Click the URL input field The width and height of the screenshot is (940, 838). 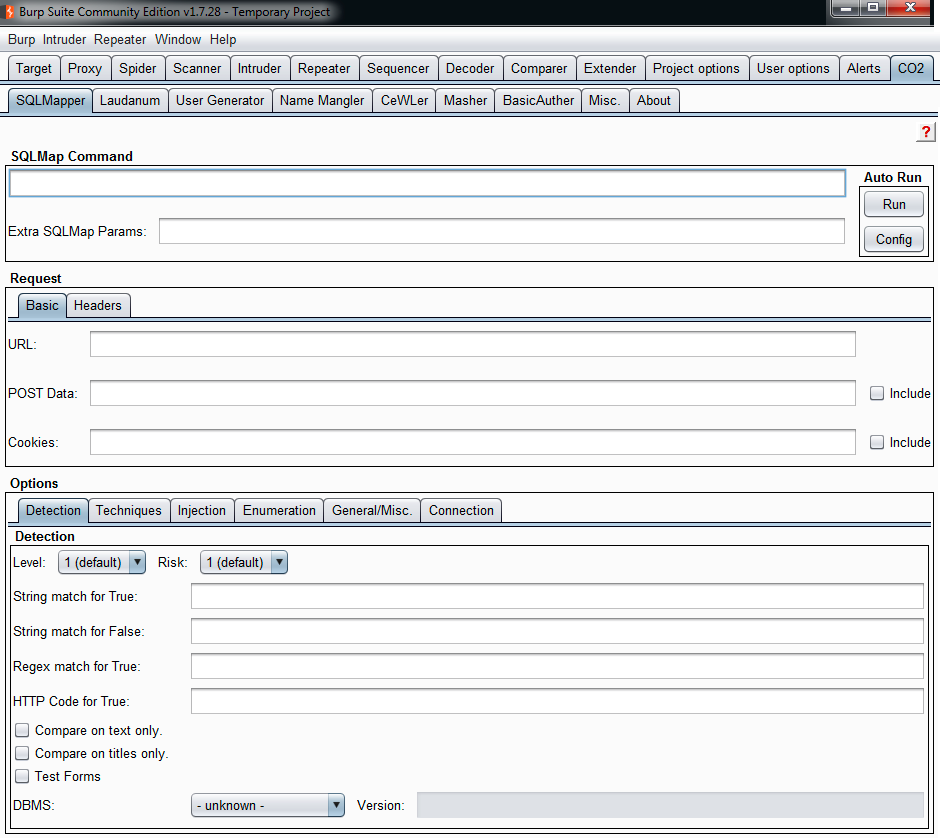click(473, 344)
